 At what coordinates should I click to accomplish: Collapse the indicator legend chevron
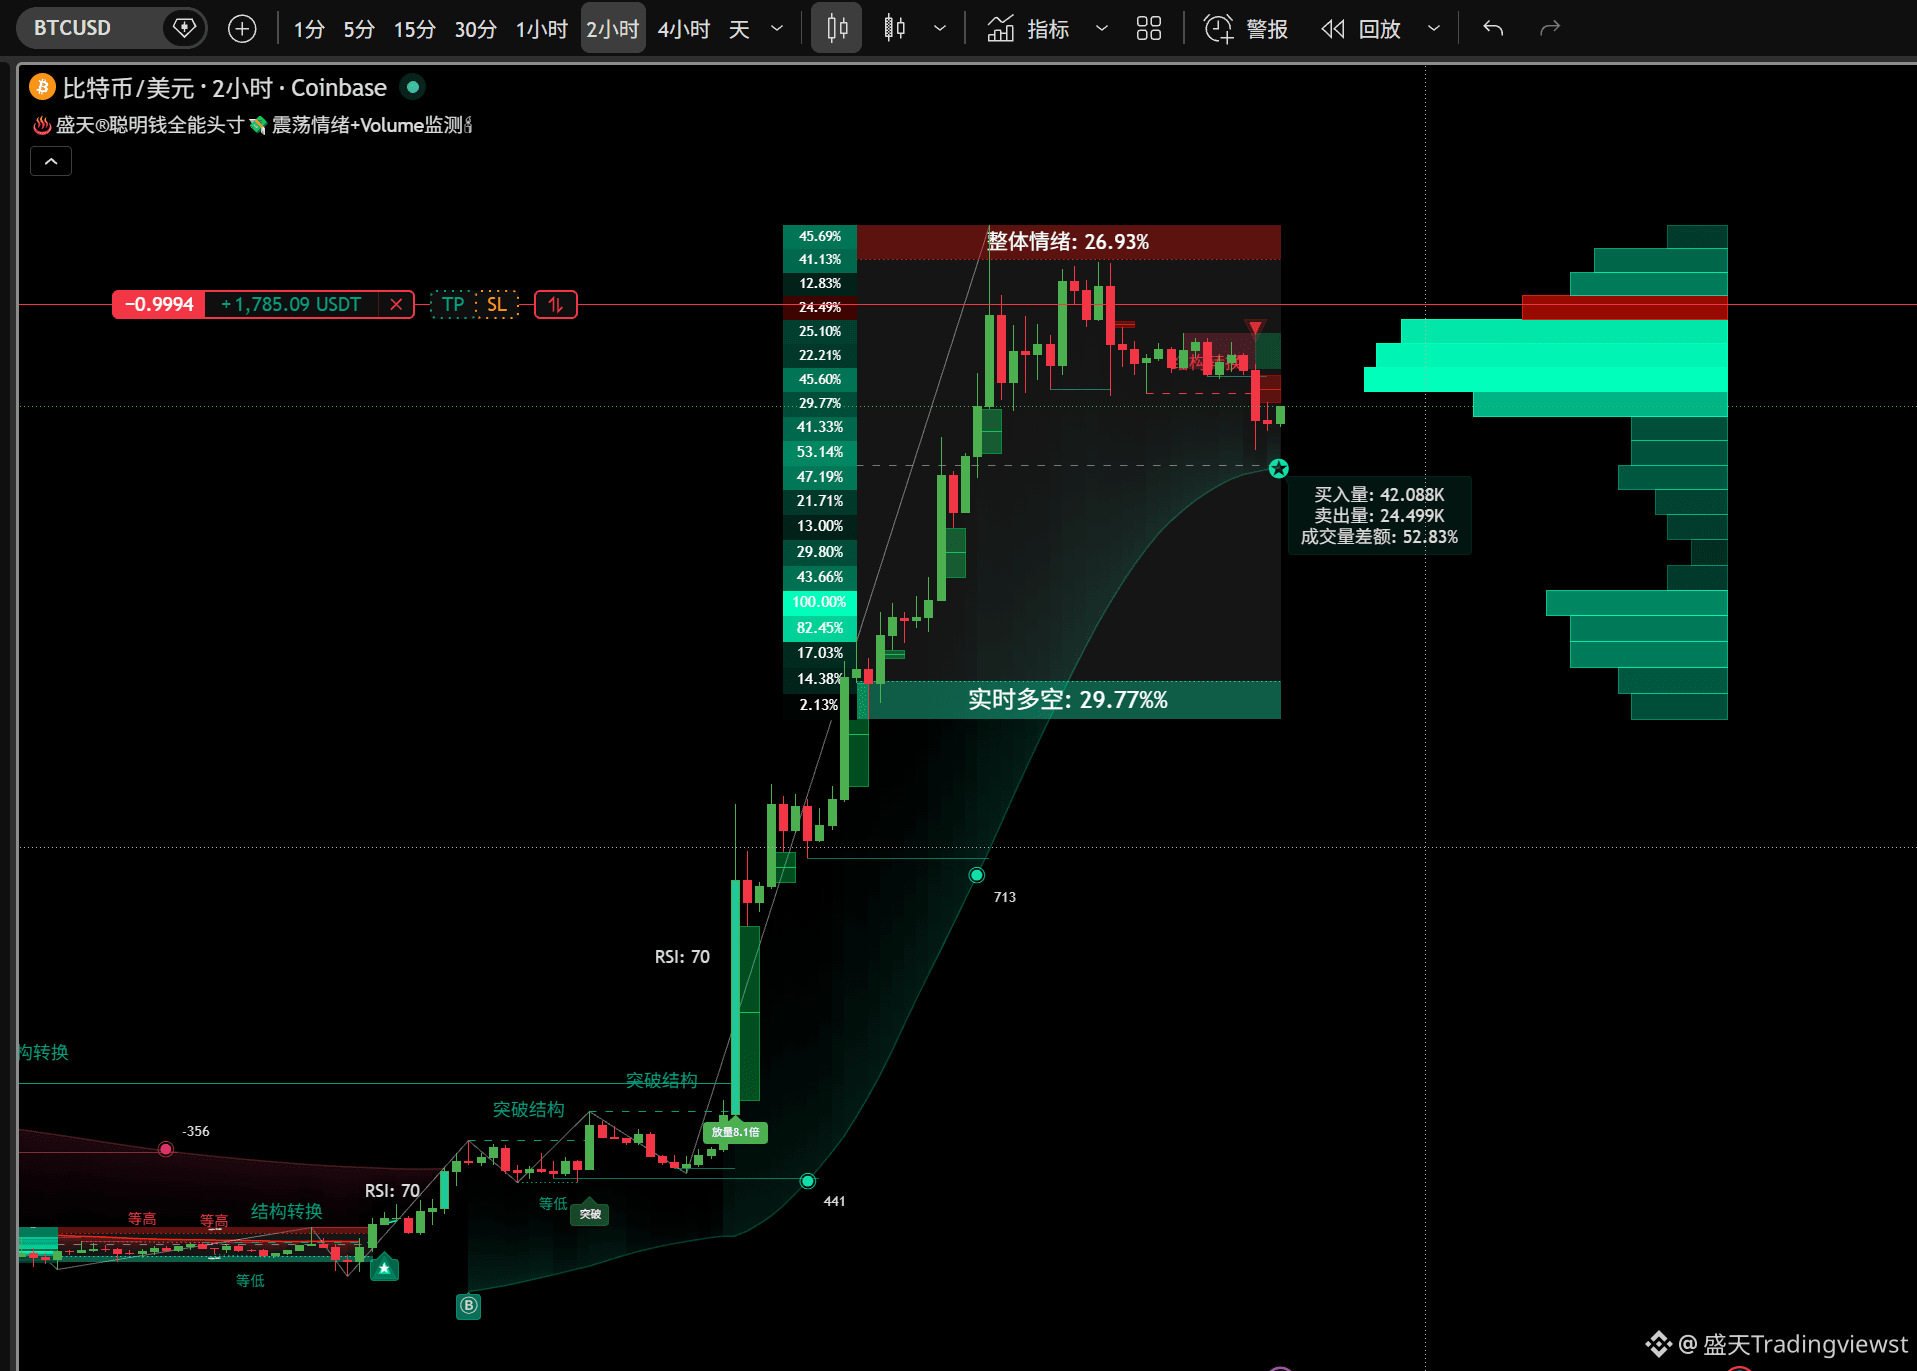point(51,161)
